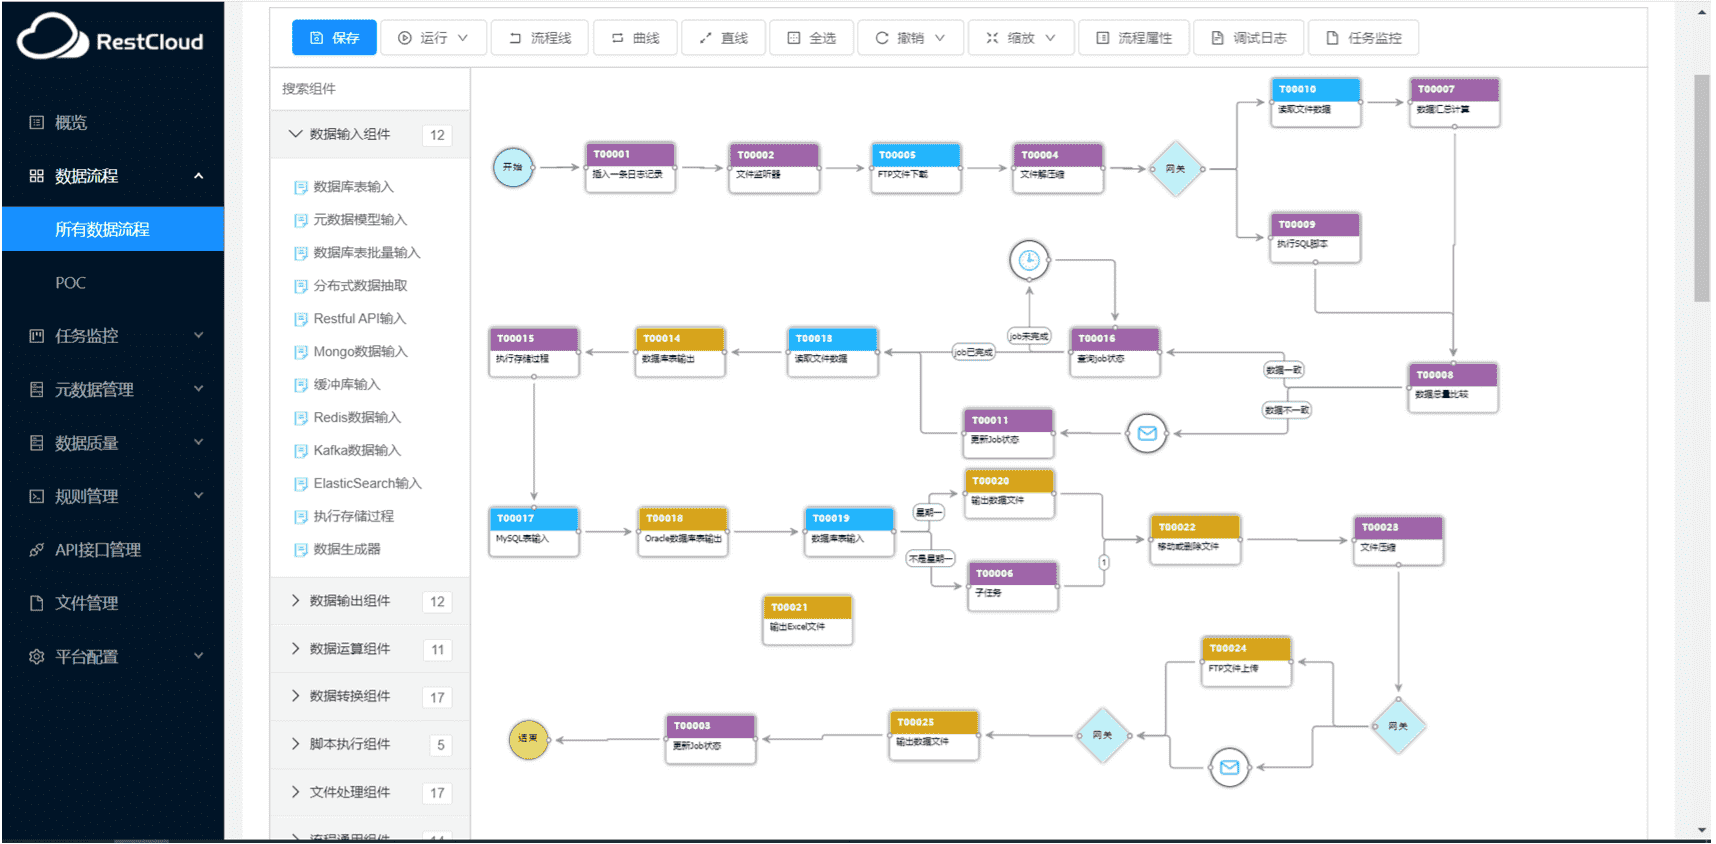Select node T00002 文件监听器
1716x844 pixels.
click(774, 167)
